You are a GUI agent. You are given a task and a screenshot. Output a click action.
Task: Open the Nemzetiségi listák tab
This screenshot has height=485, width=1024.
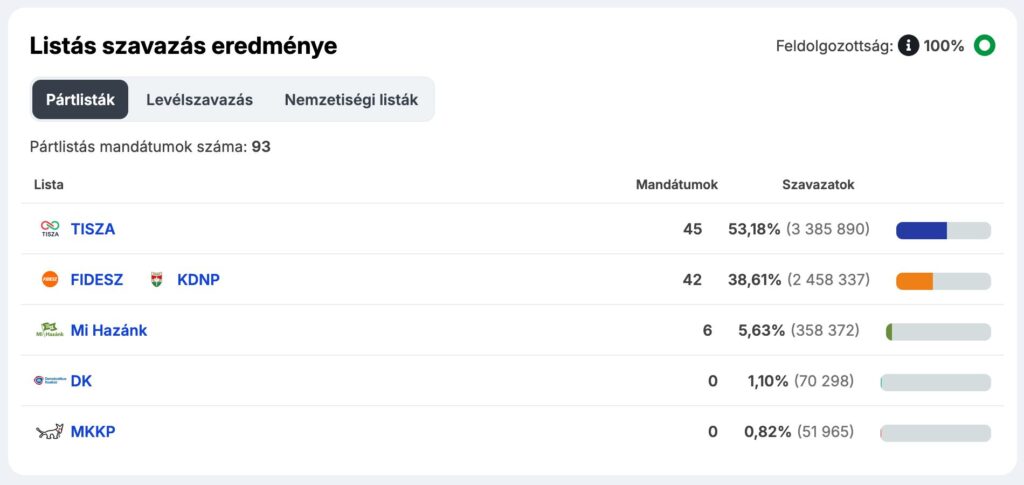pos(351,100)
